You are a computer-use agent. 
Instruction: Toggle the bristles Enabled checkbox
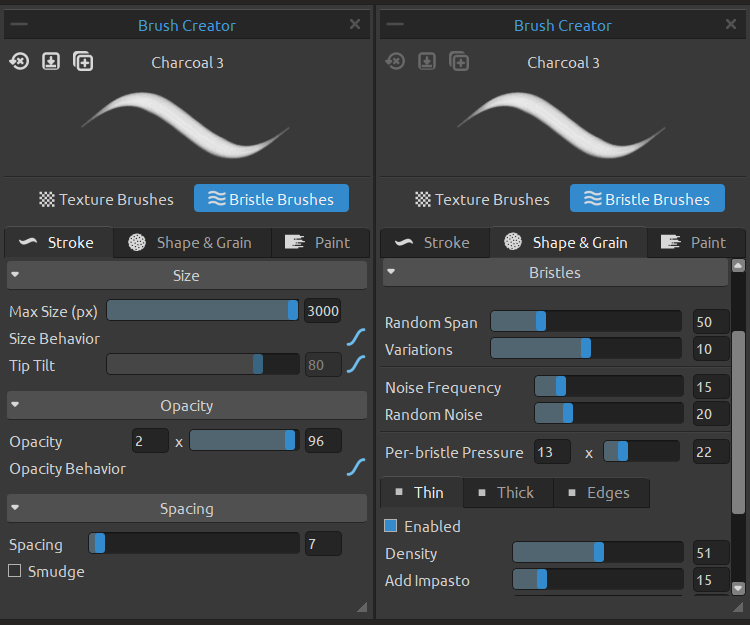[x=391, y=526]
